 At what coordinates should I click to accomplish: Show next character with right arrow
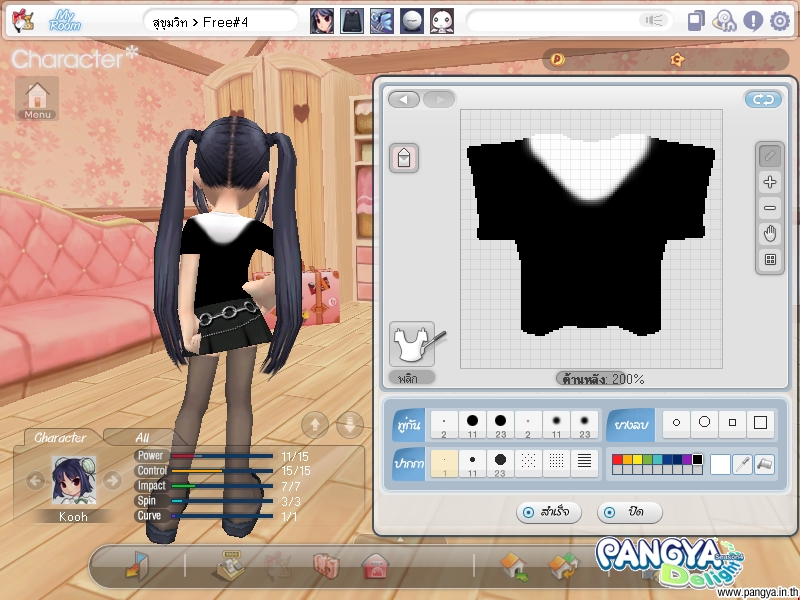click(x=112, y=480)
